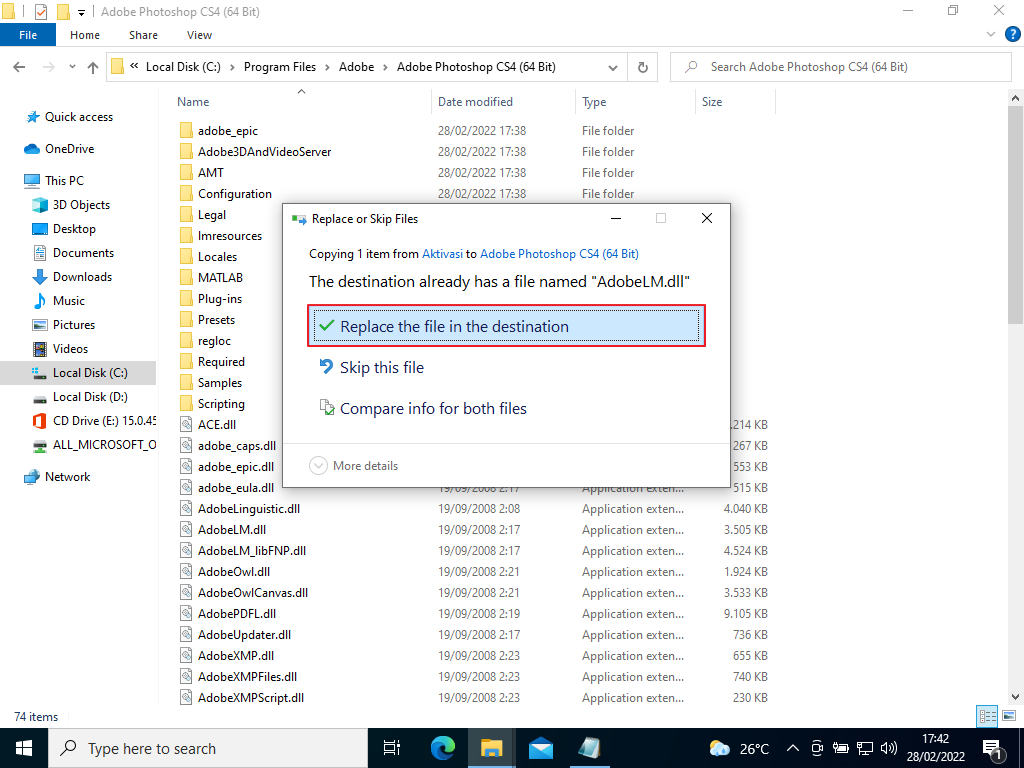
Task: Switch to the View ribbon tab
Action: tap(199, 34)
